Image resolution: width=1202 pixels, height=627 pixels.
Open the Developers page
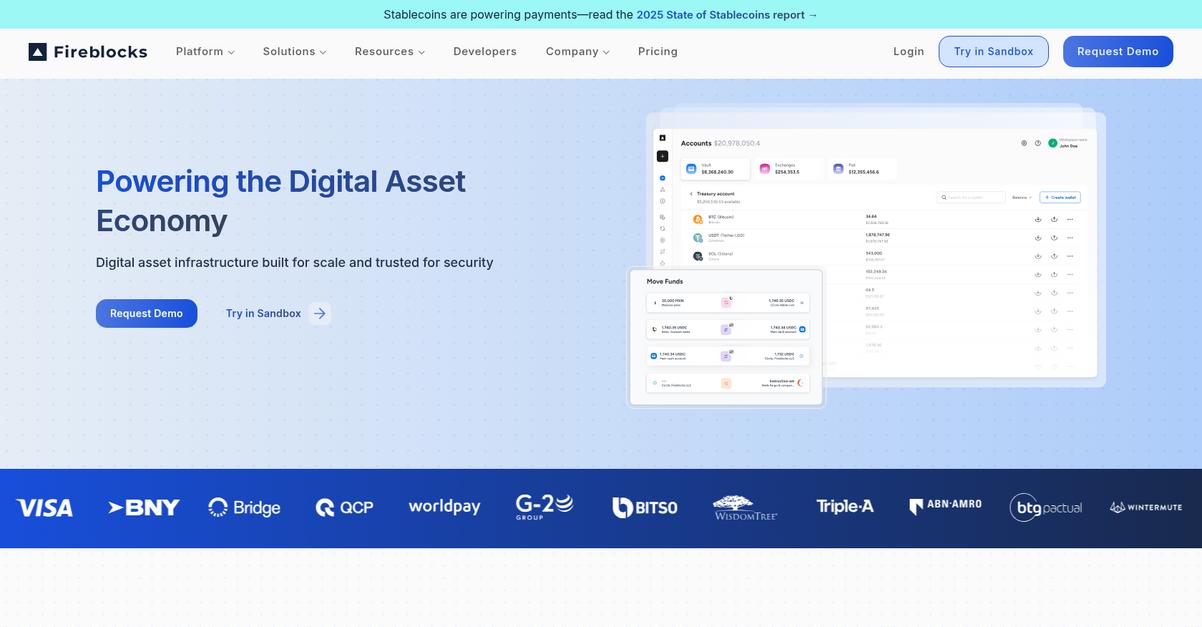[485, 51]
